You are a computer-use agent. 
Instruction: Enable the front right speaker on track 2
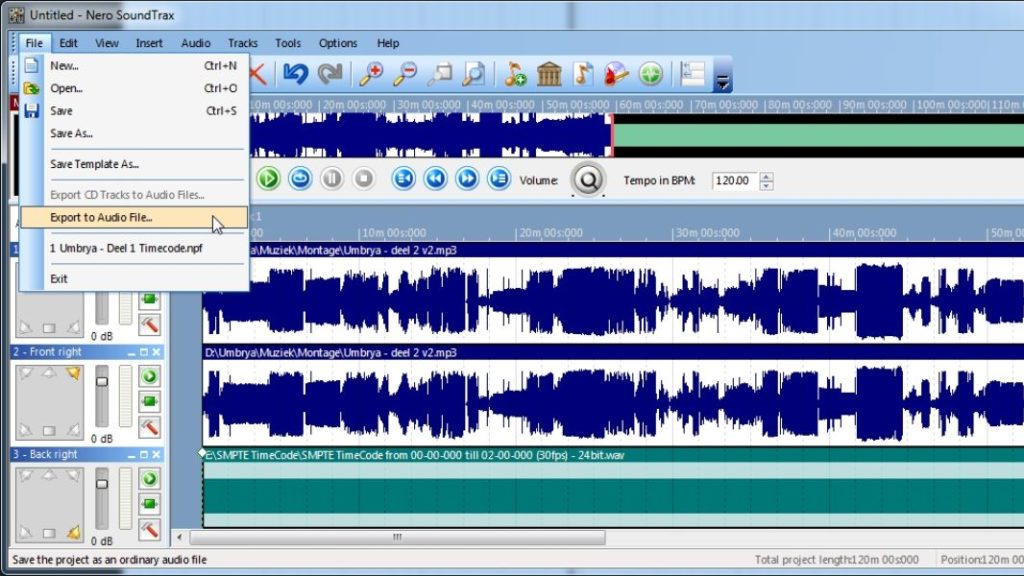72,374
